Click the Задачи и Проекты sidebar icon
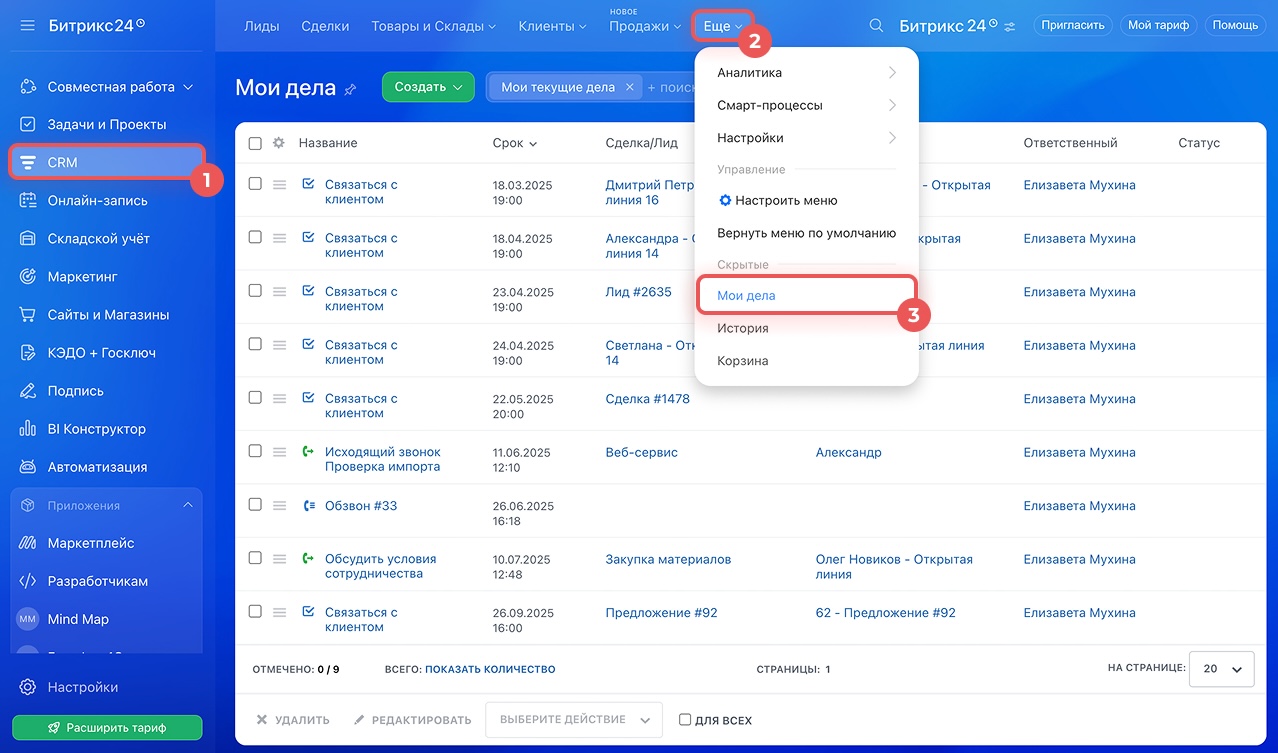1278x753 pixels. click(x=28, y=125)
